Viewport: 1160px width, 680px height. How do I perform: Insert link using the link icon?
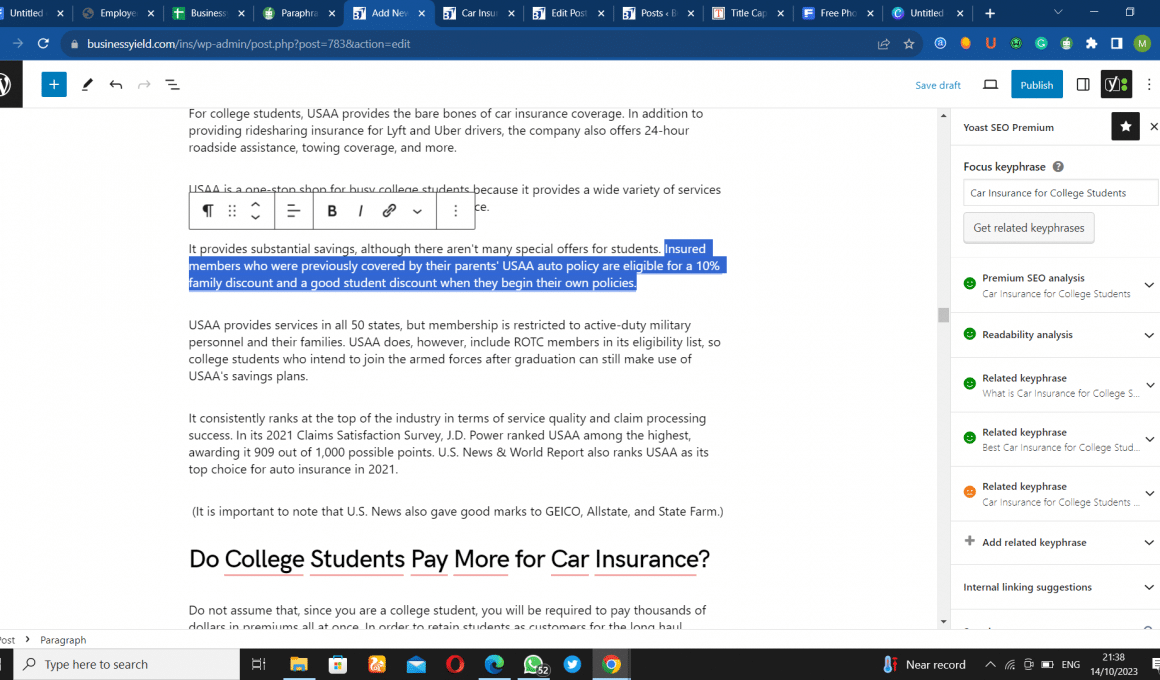(389, 211)
